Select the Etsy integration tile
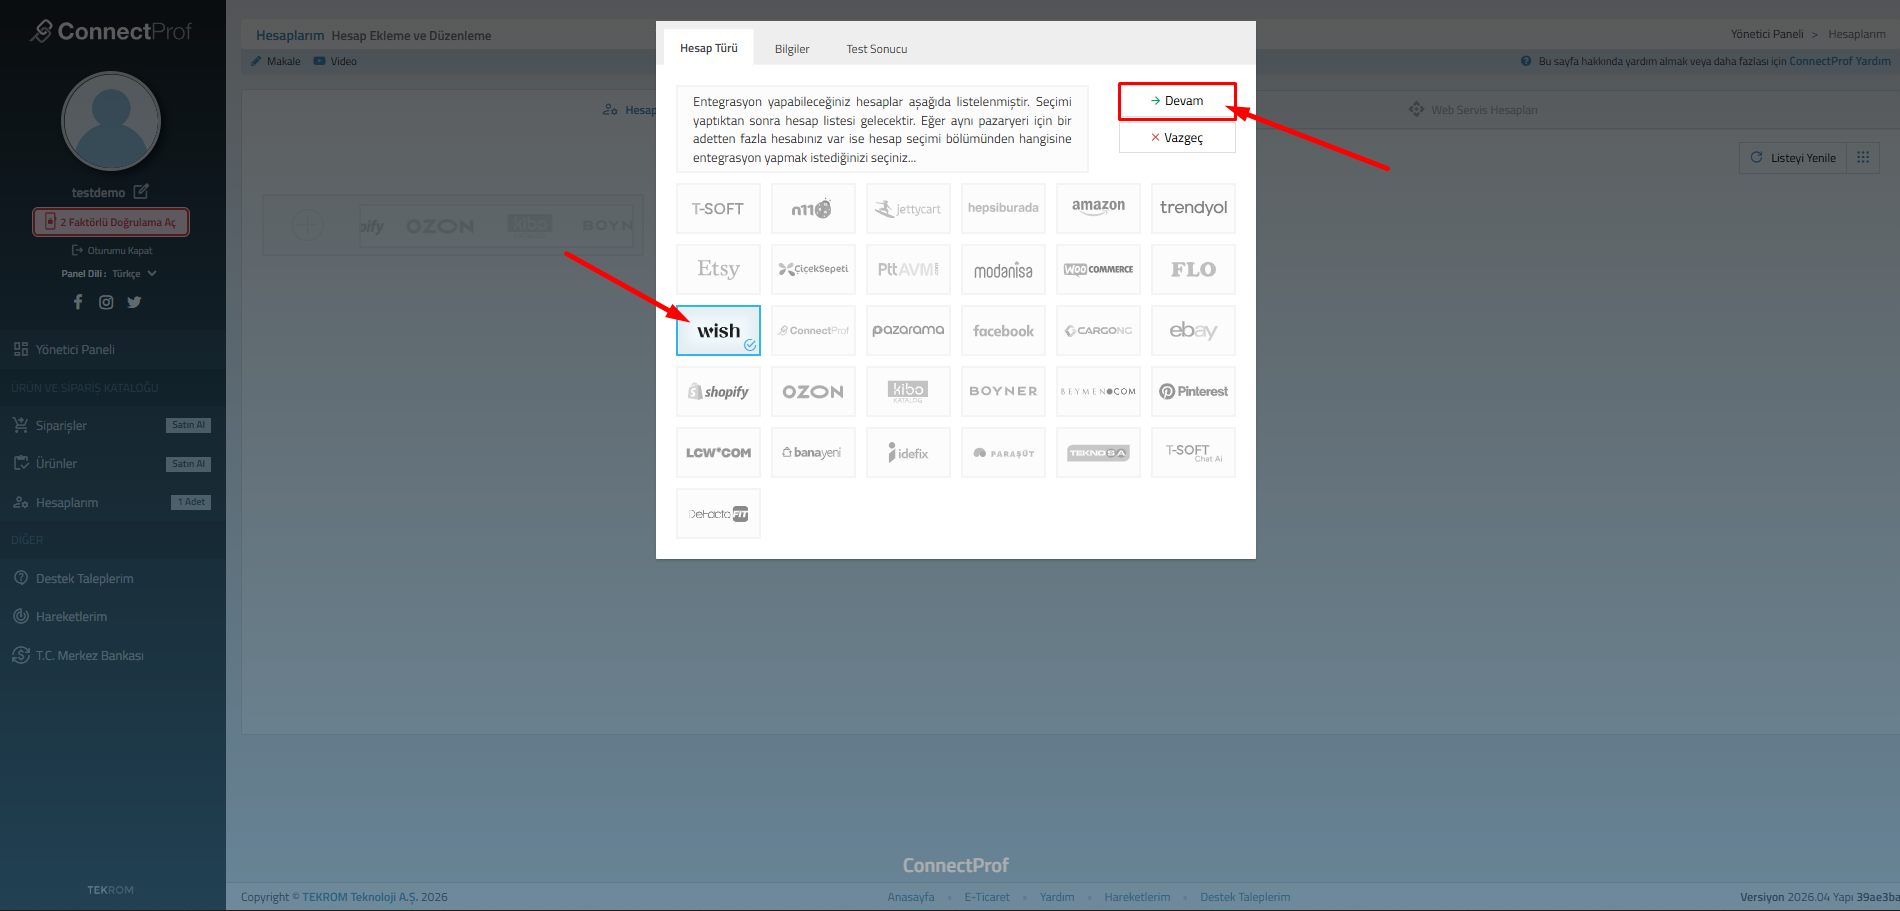1900x911 pixels. [x=718, y=269]
